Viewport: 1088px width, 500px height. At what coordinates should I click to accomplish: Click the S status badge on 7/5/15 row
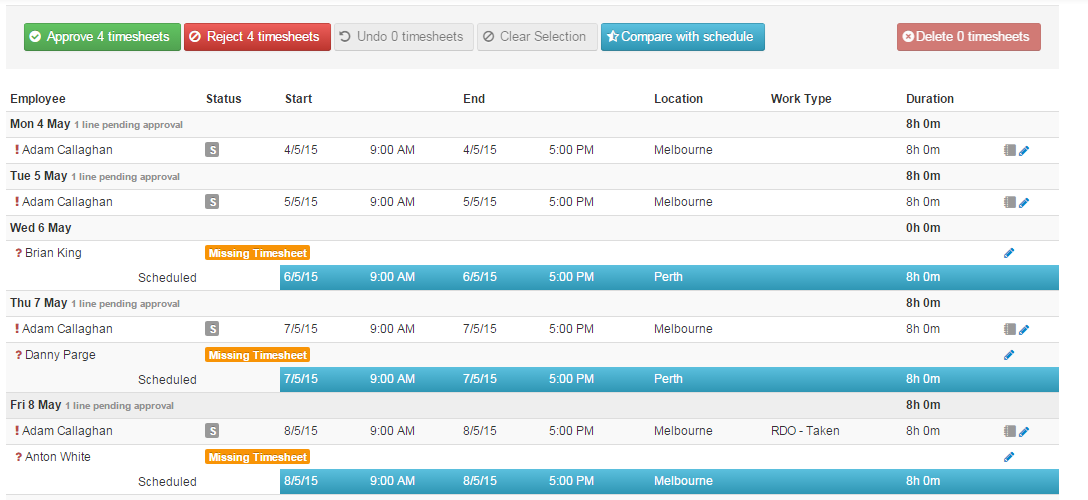[212, 329]
